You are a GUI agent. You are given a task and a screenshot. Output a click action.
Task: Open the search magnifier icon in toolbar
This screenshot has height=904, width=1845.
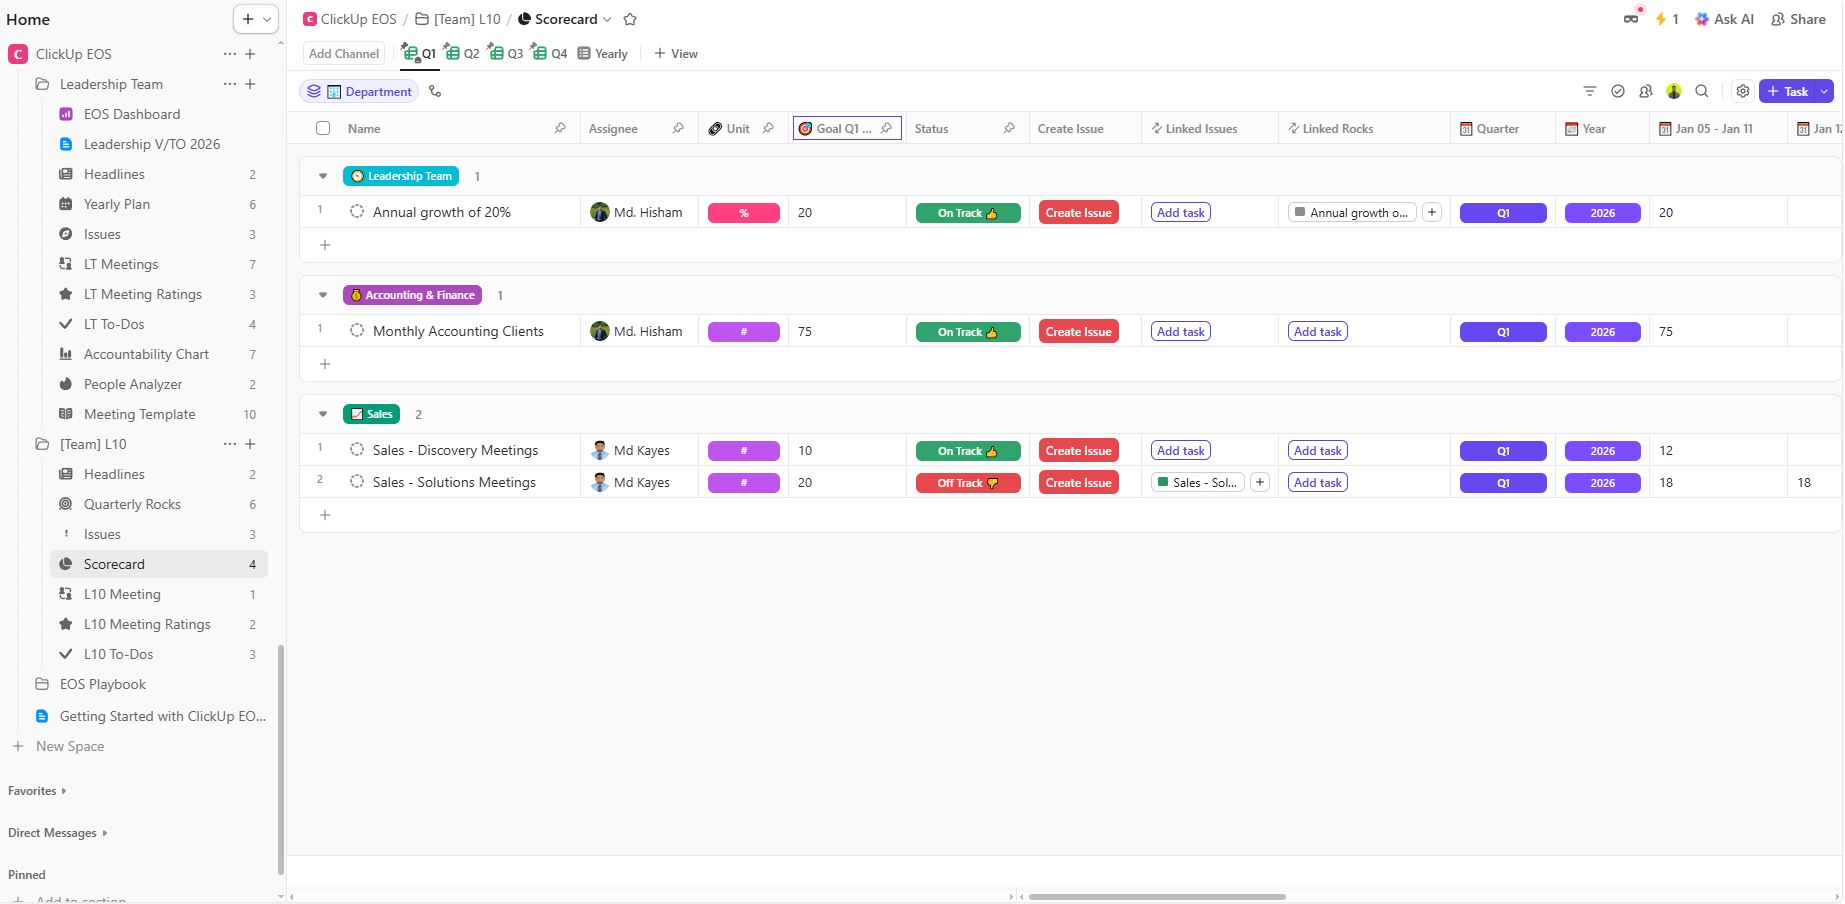pyautogui.click(x=1701, y=91)
